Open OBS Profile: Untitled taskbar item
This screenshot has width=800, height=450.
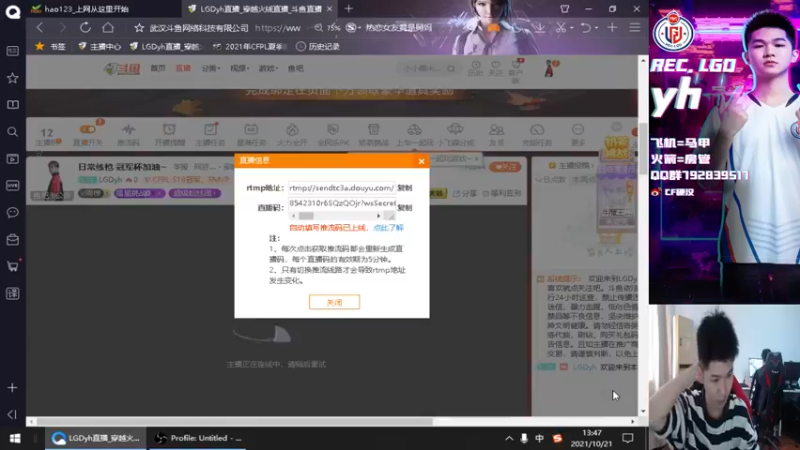pos(198,438)
